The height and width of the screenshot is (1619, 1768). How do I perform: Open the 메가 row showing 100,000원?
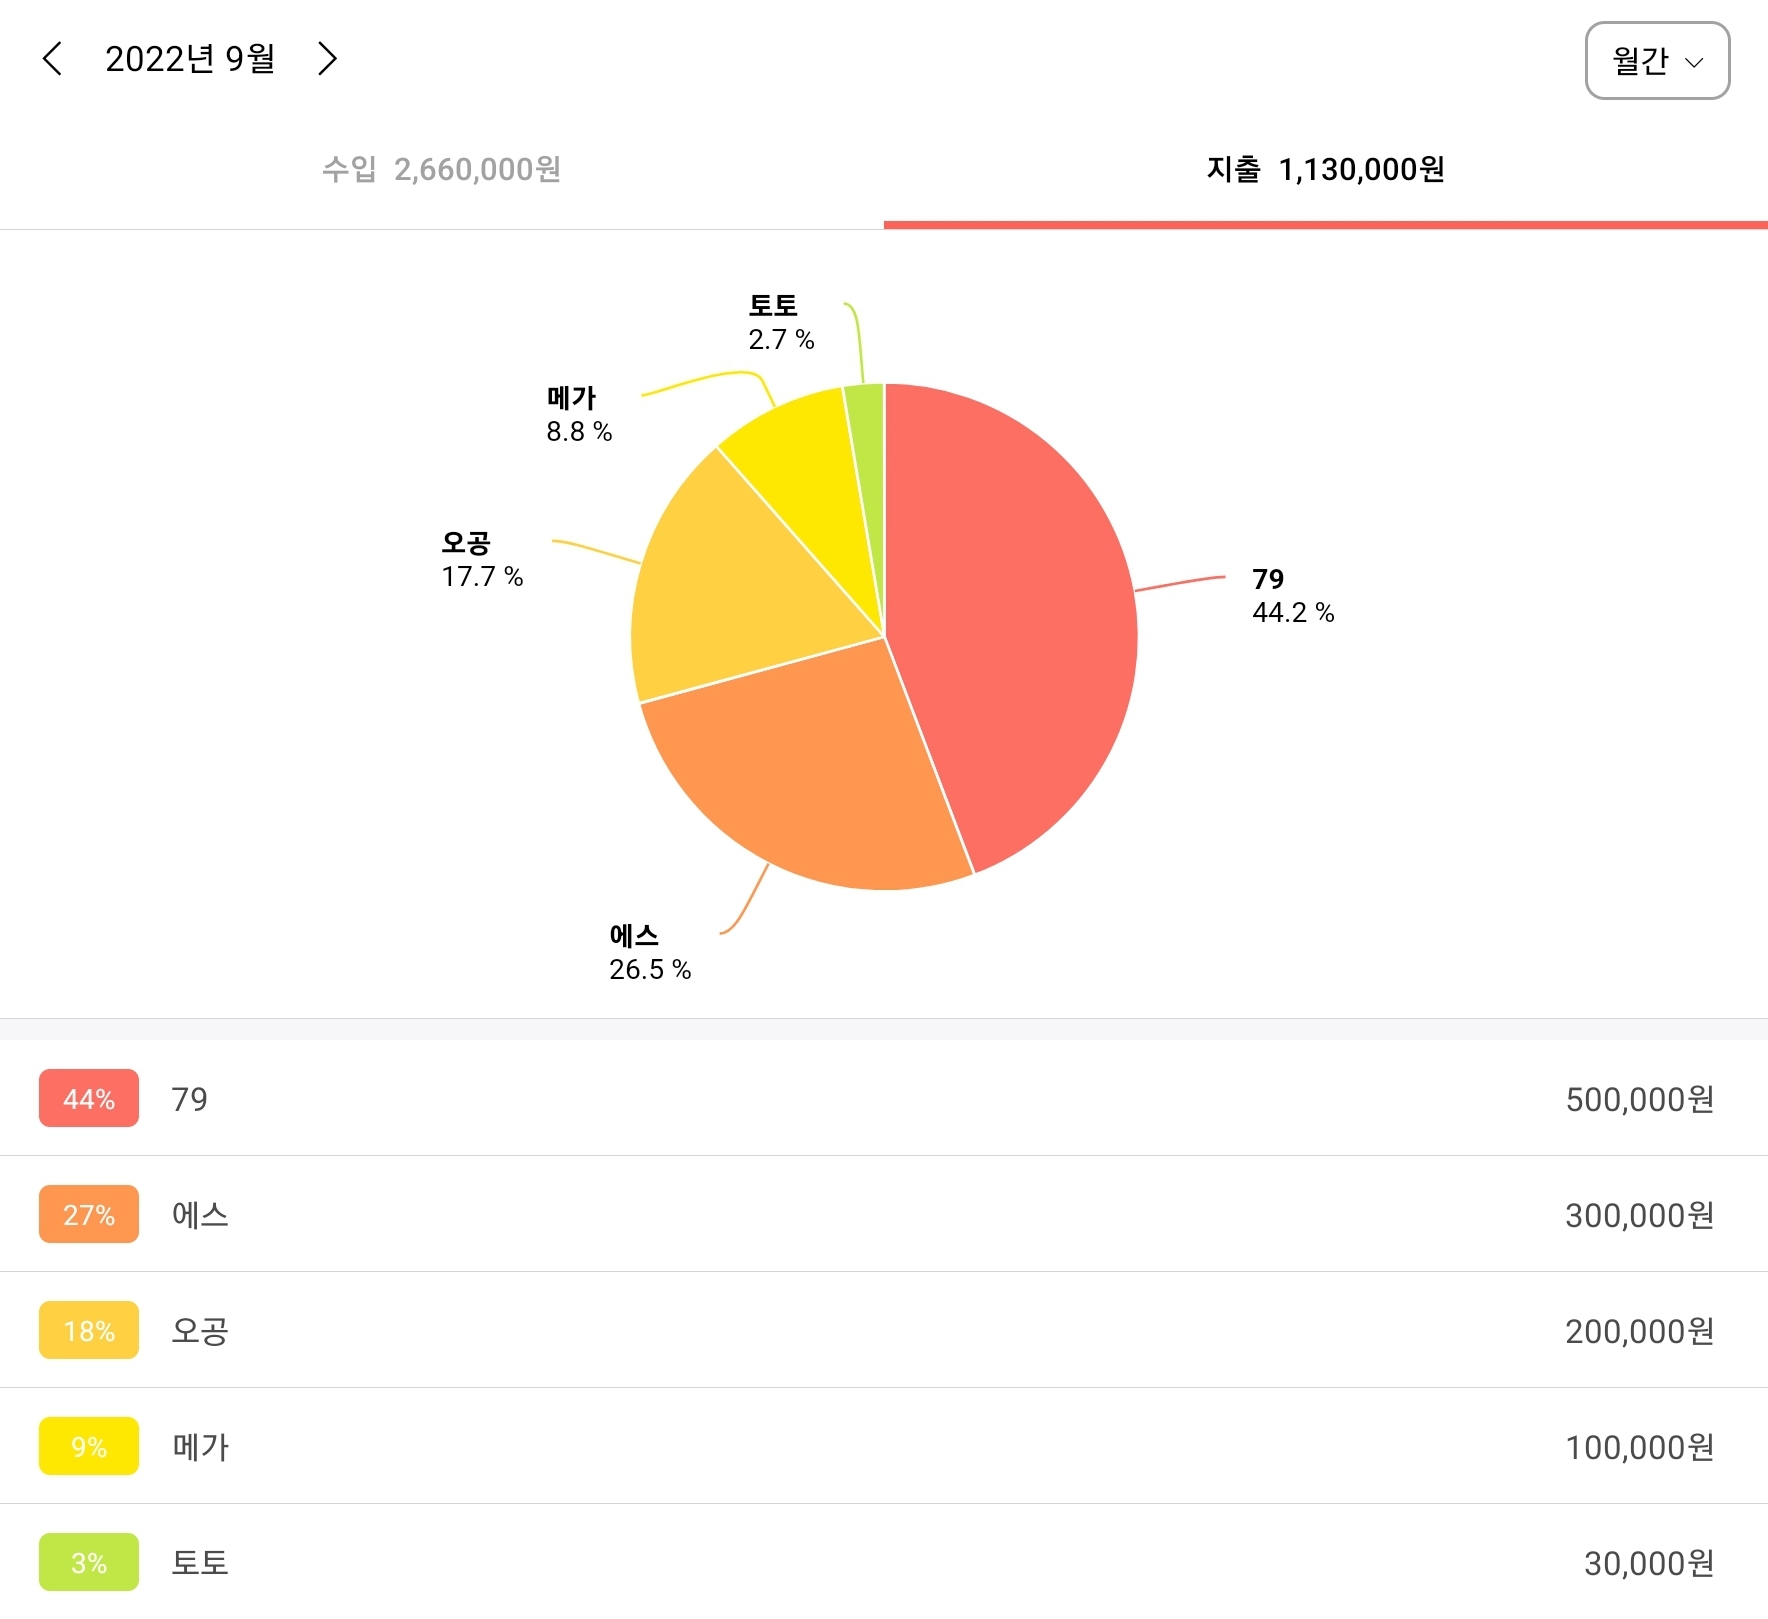click(884, 1446)
